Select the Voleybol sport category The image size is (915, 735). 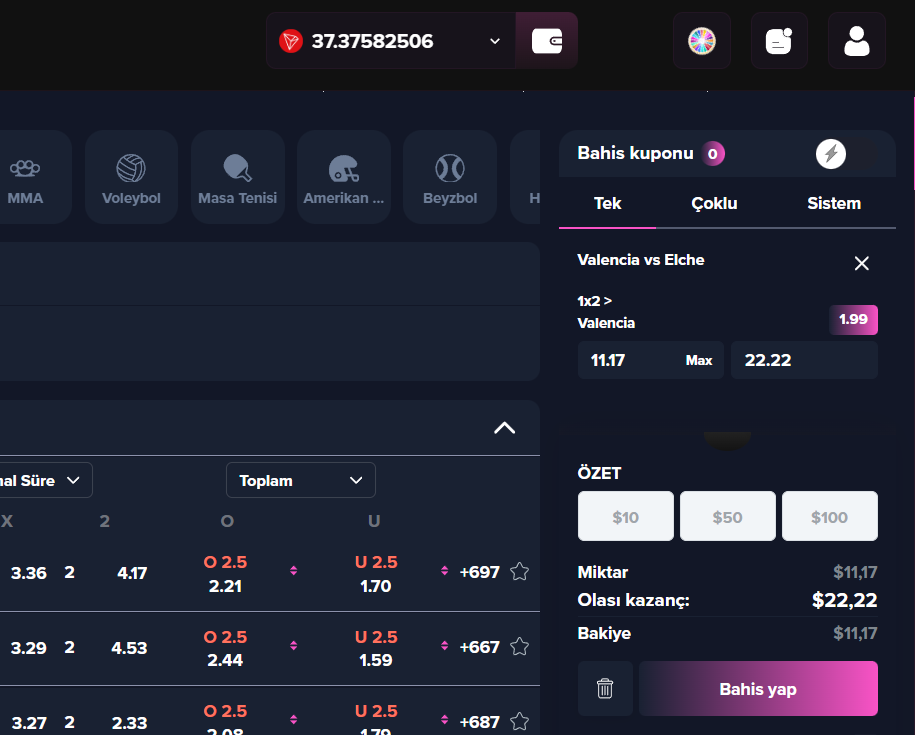click(x=131, y=177)
